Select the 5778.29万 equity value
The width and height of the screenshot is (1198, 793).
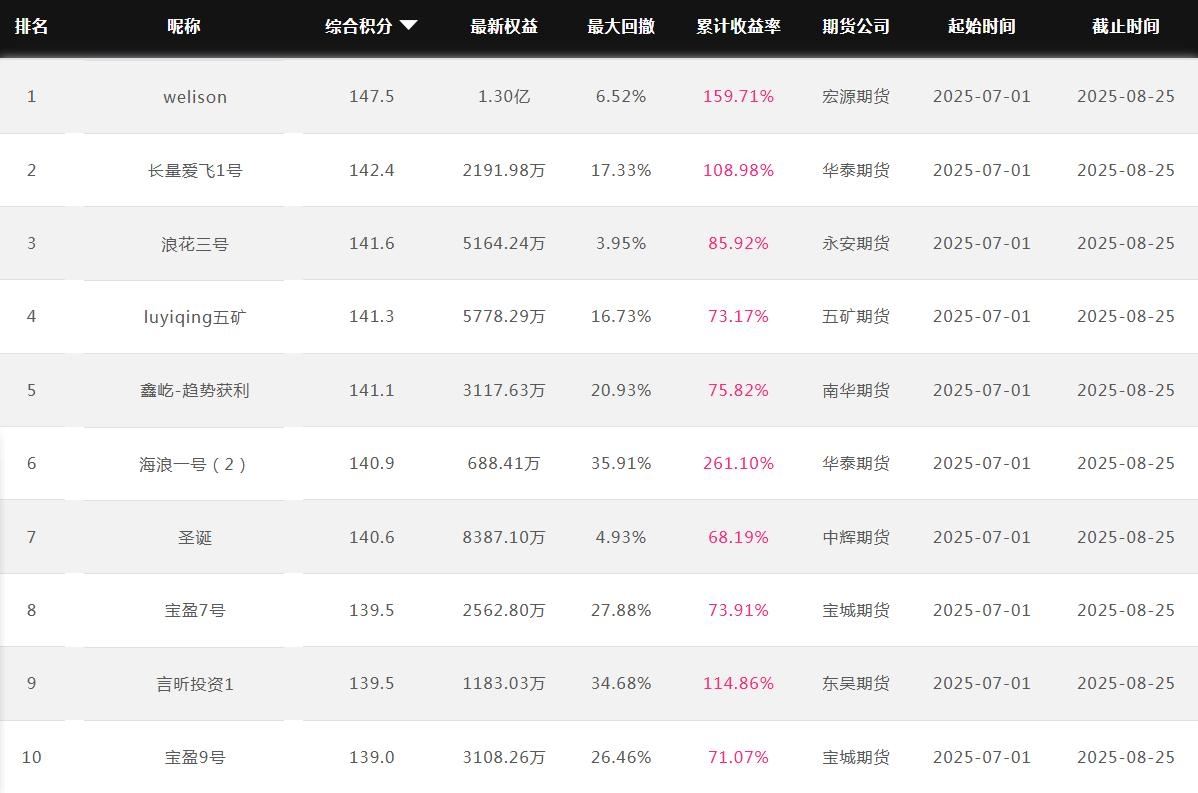click(503, 316)
